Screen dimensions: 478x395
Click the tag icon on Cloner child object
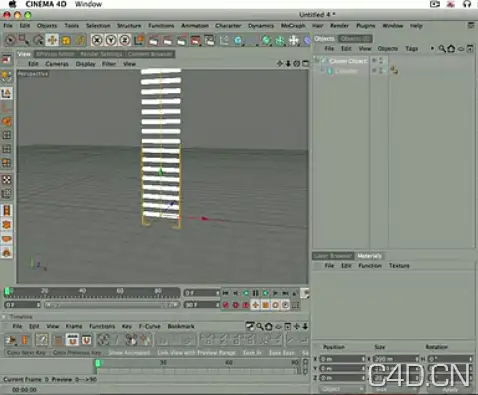394,70
